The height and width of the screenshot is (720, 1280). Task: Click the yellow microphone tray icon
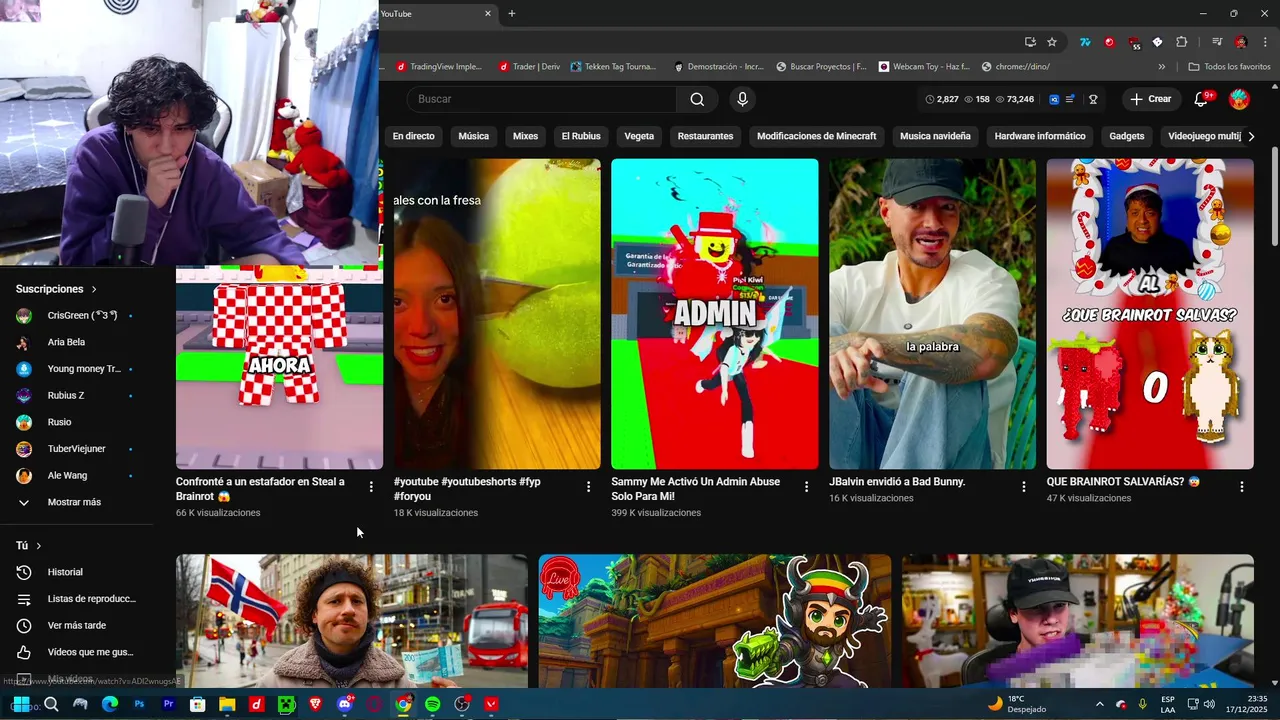pos(1142,704)
